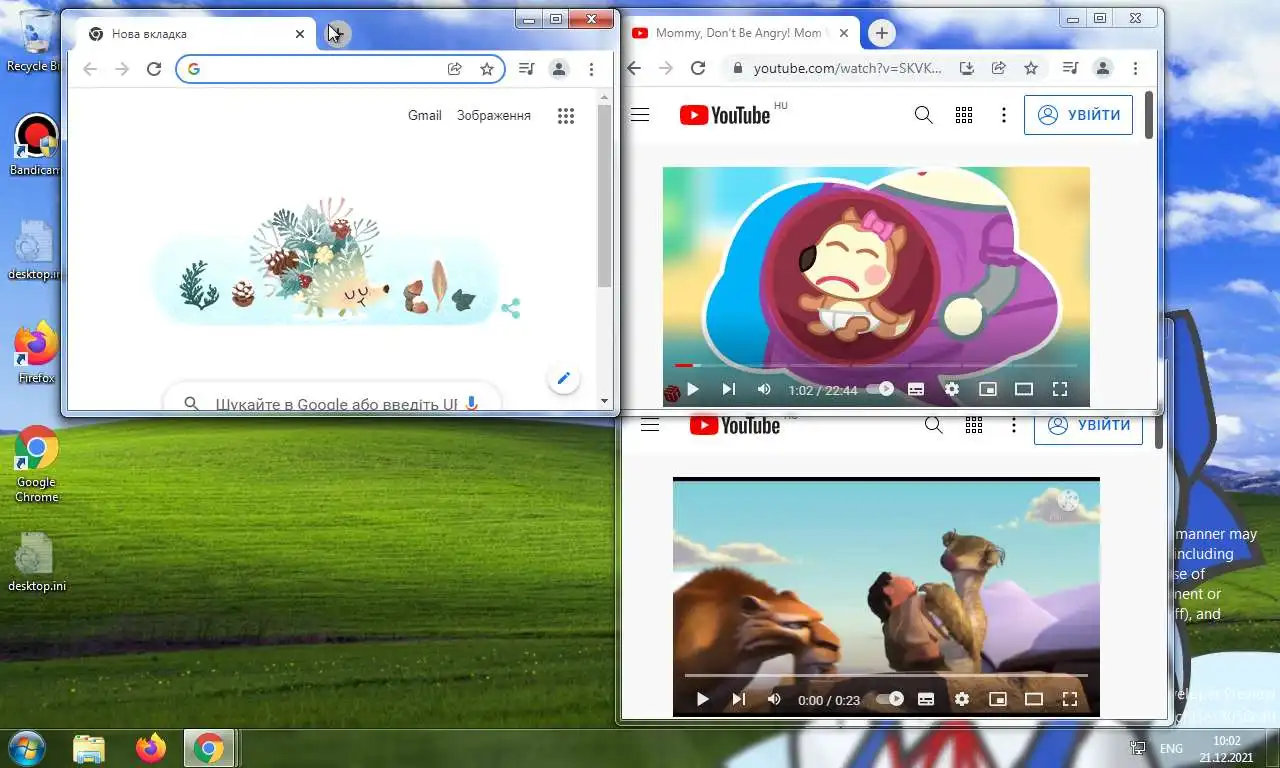This screenshot has width=1280, height=768.
Task: Enable miniplayer in the lower YouTube player
Action: click(998, 699)
